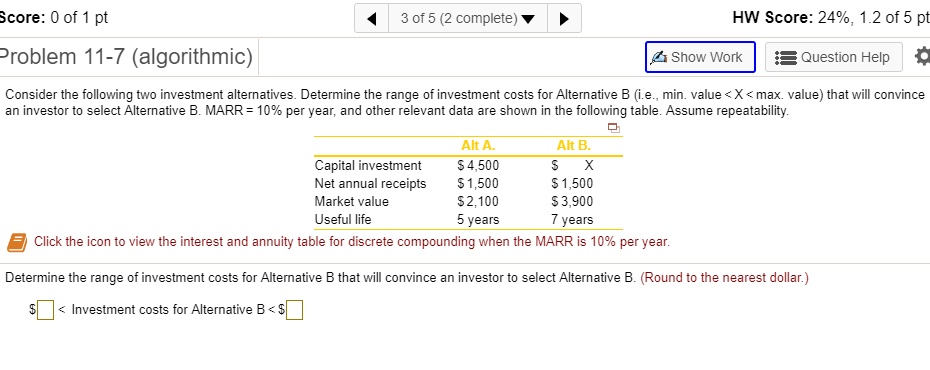Focus the maximum investment cost input box
Viewport: 930px width, 370px height.
tap(295, 310)
